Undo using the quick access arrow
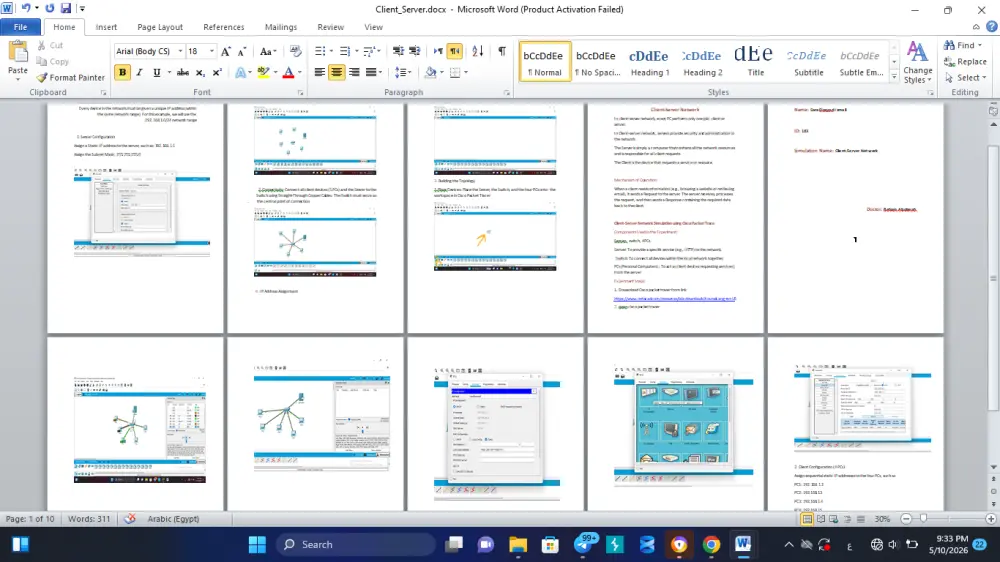 pos(26,8)
